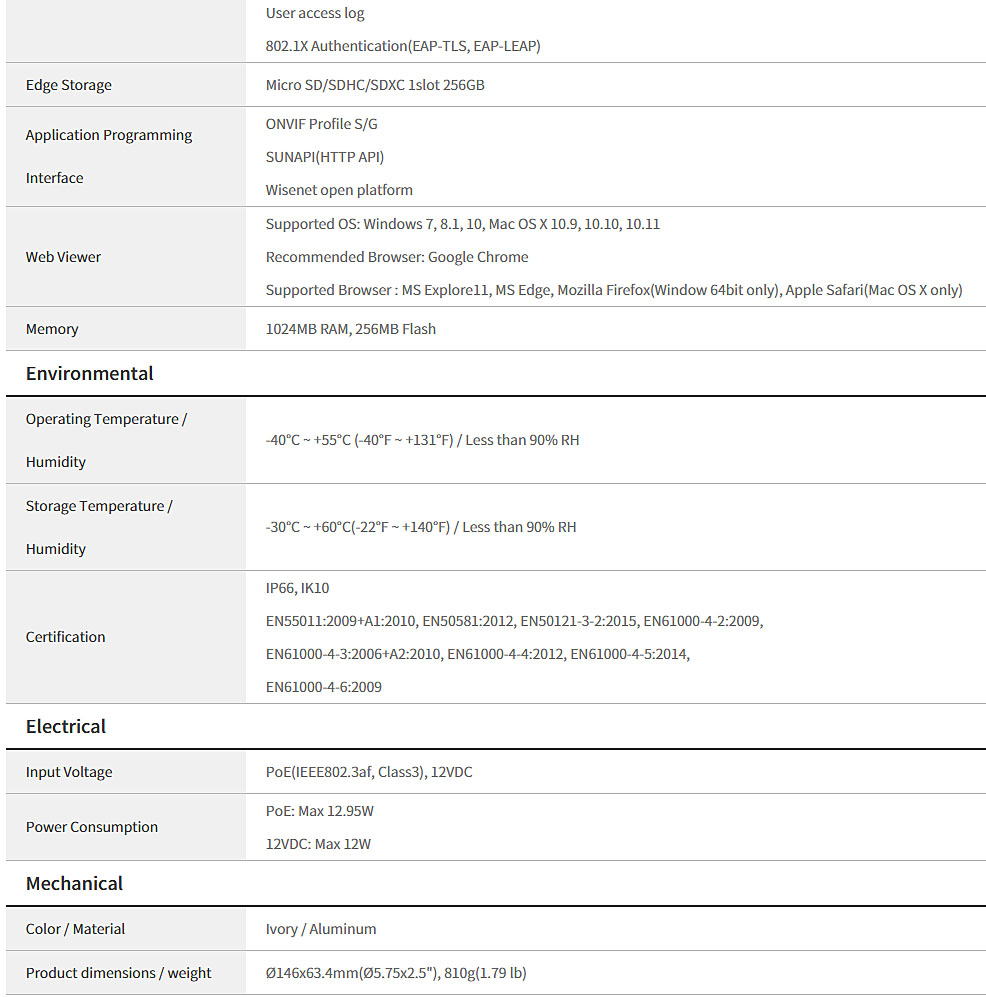The width and height of the screenshot is (986, 997).
Task: Click the Electrical section heading
Action: pyautogui.click(x=66, y=727)
